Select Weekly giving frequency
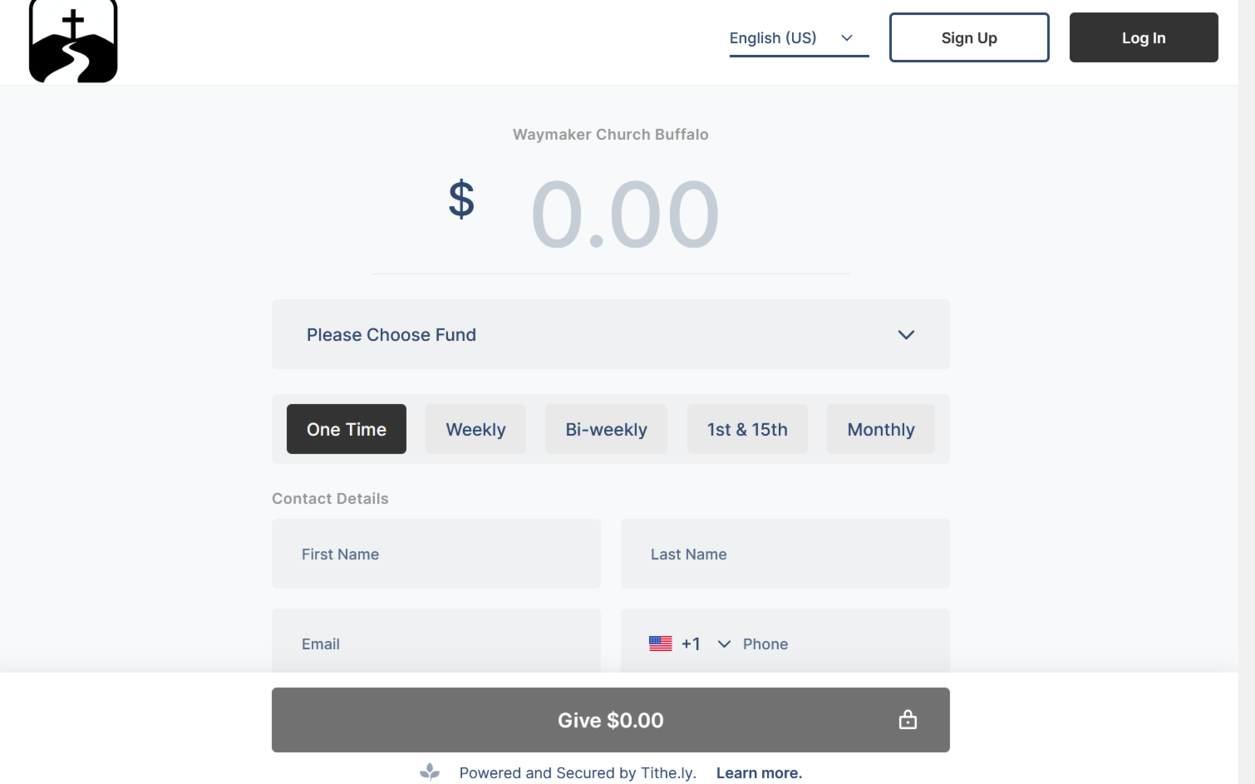 [x=475, y=429]
